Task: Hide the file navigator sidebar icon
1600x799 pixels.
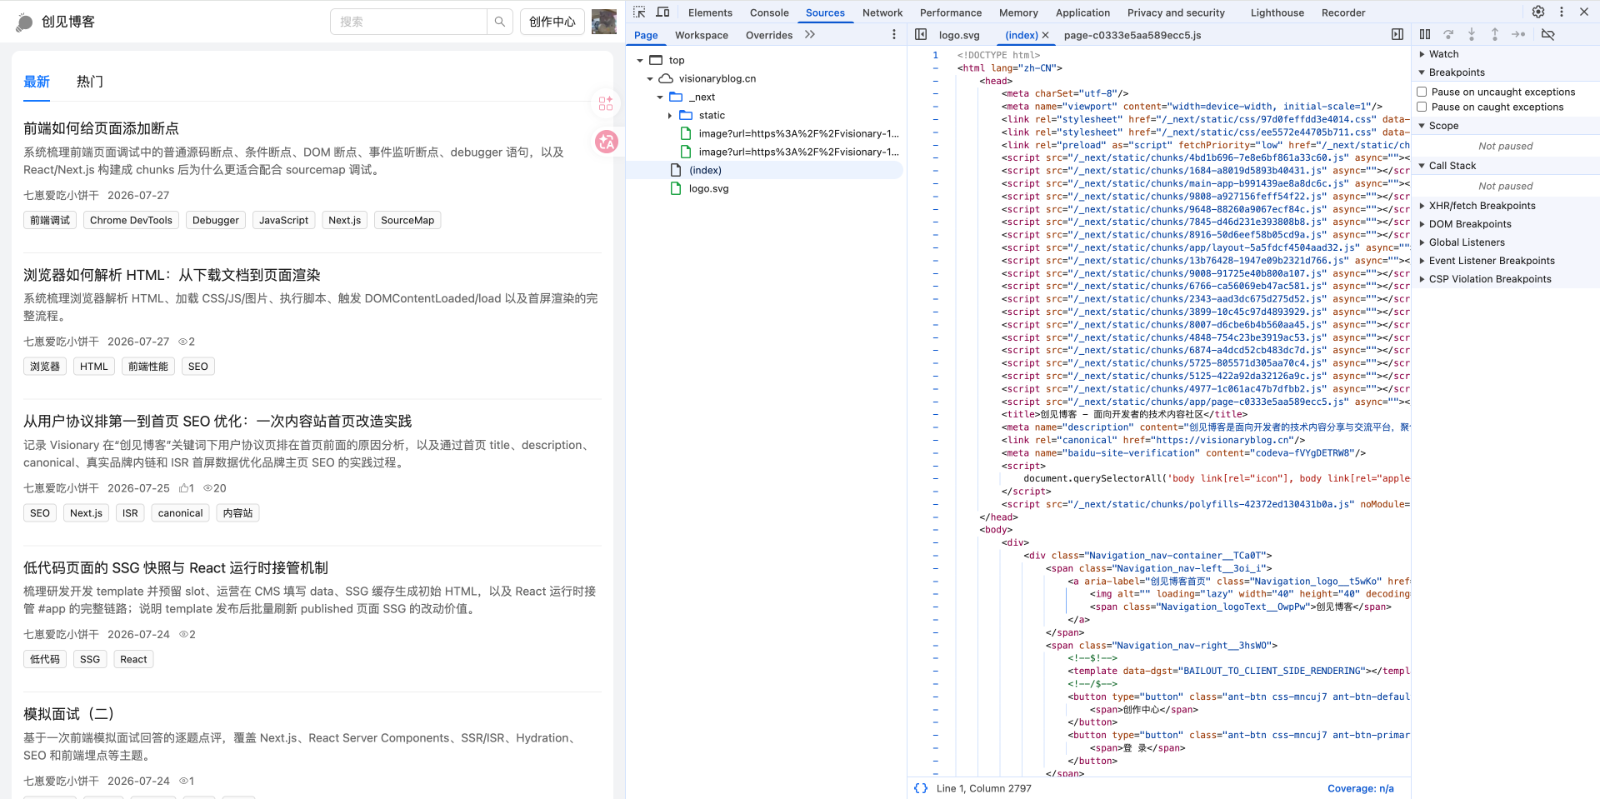Action: pos(921,34)
